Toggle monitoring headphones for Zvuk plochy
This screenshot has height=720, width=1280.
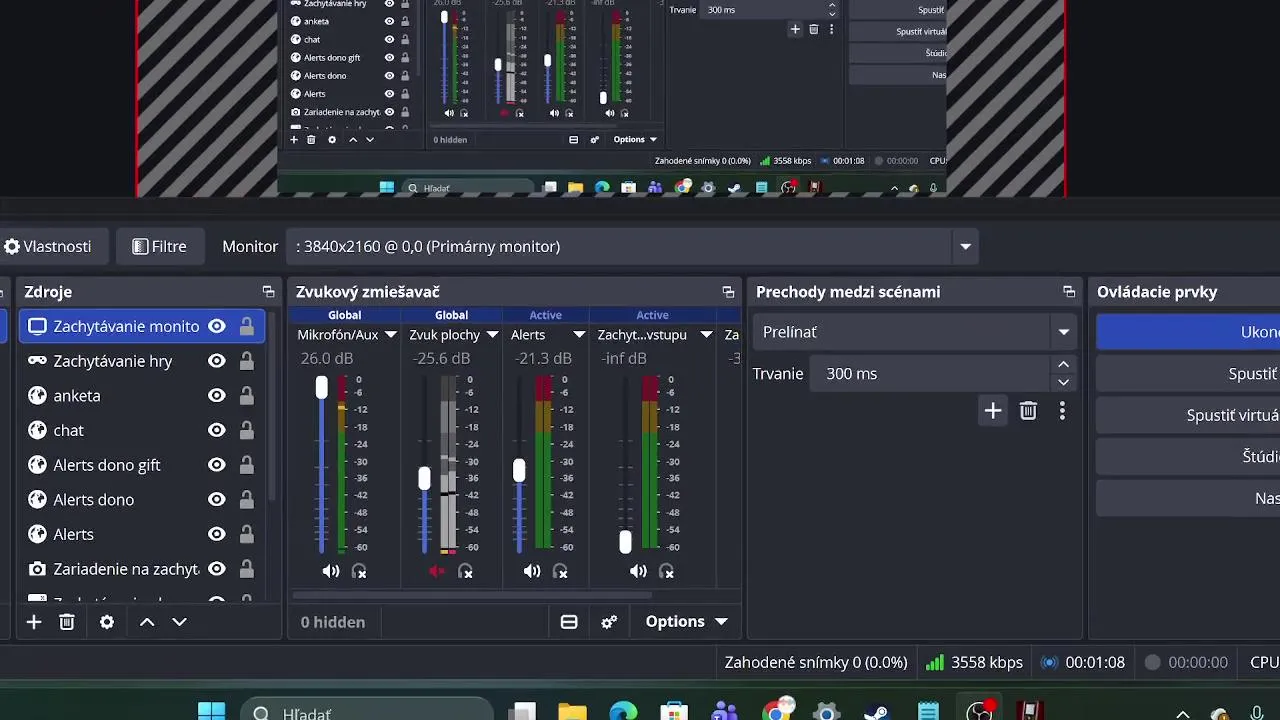coord(465,571)
